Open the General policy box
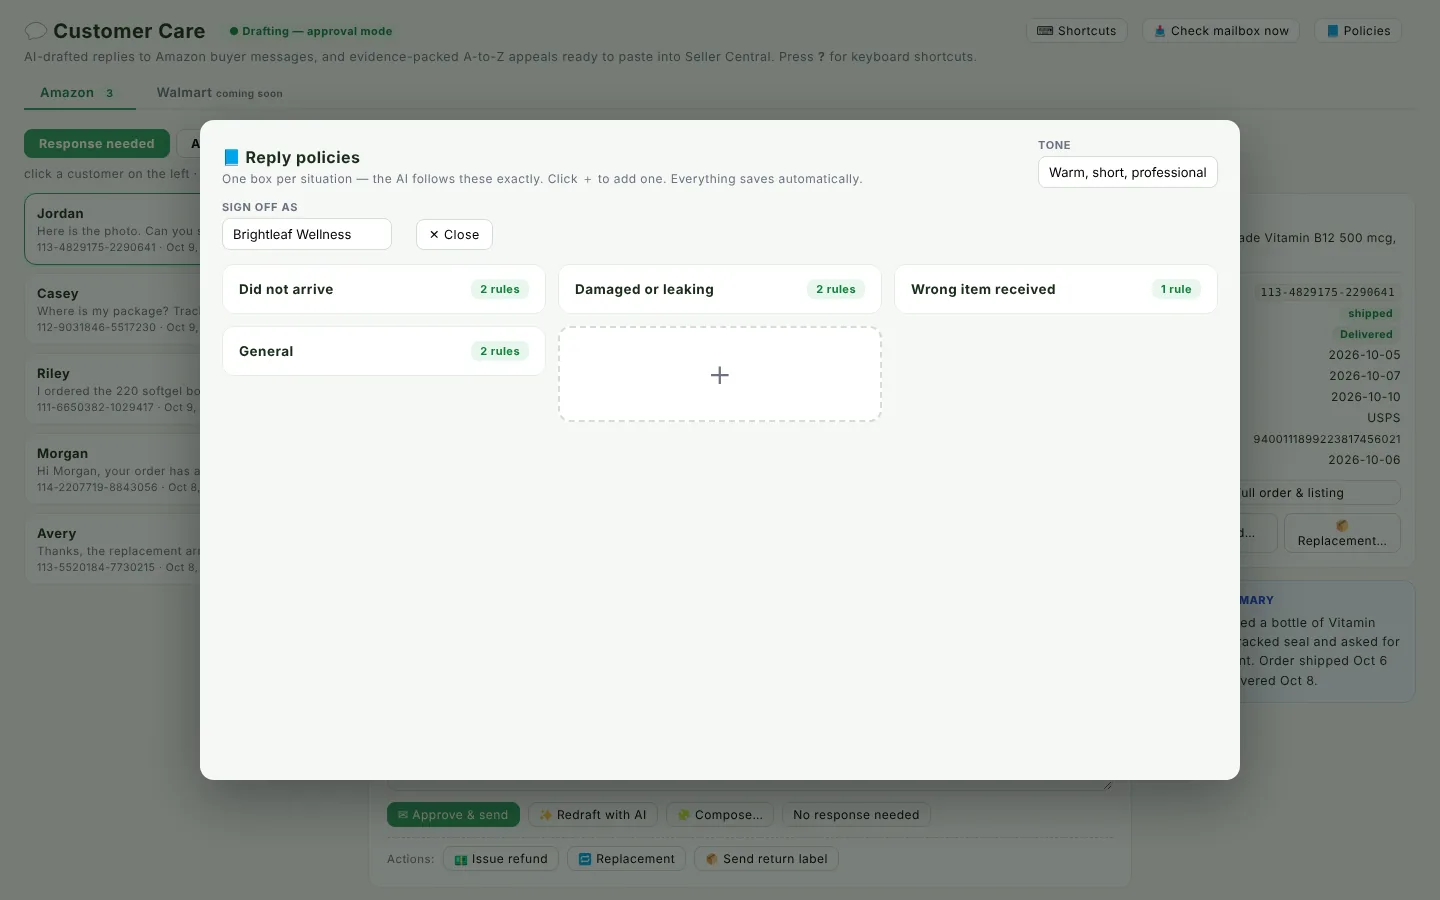The height and width of the screenshot is (900, 1440). 384,351
